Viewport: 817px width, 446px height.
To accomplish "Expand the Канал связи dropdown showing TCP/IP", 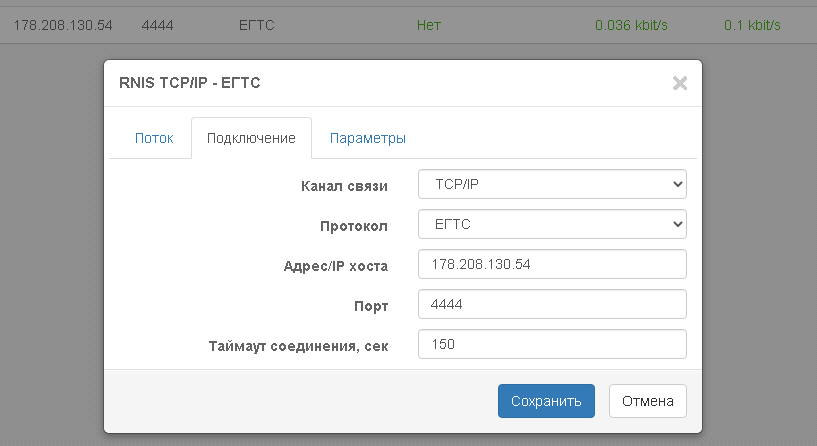I will click(551, 185).
